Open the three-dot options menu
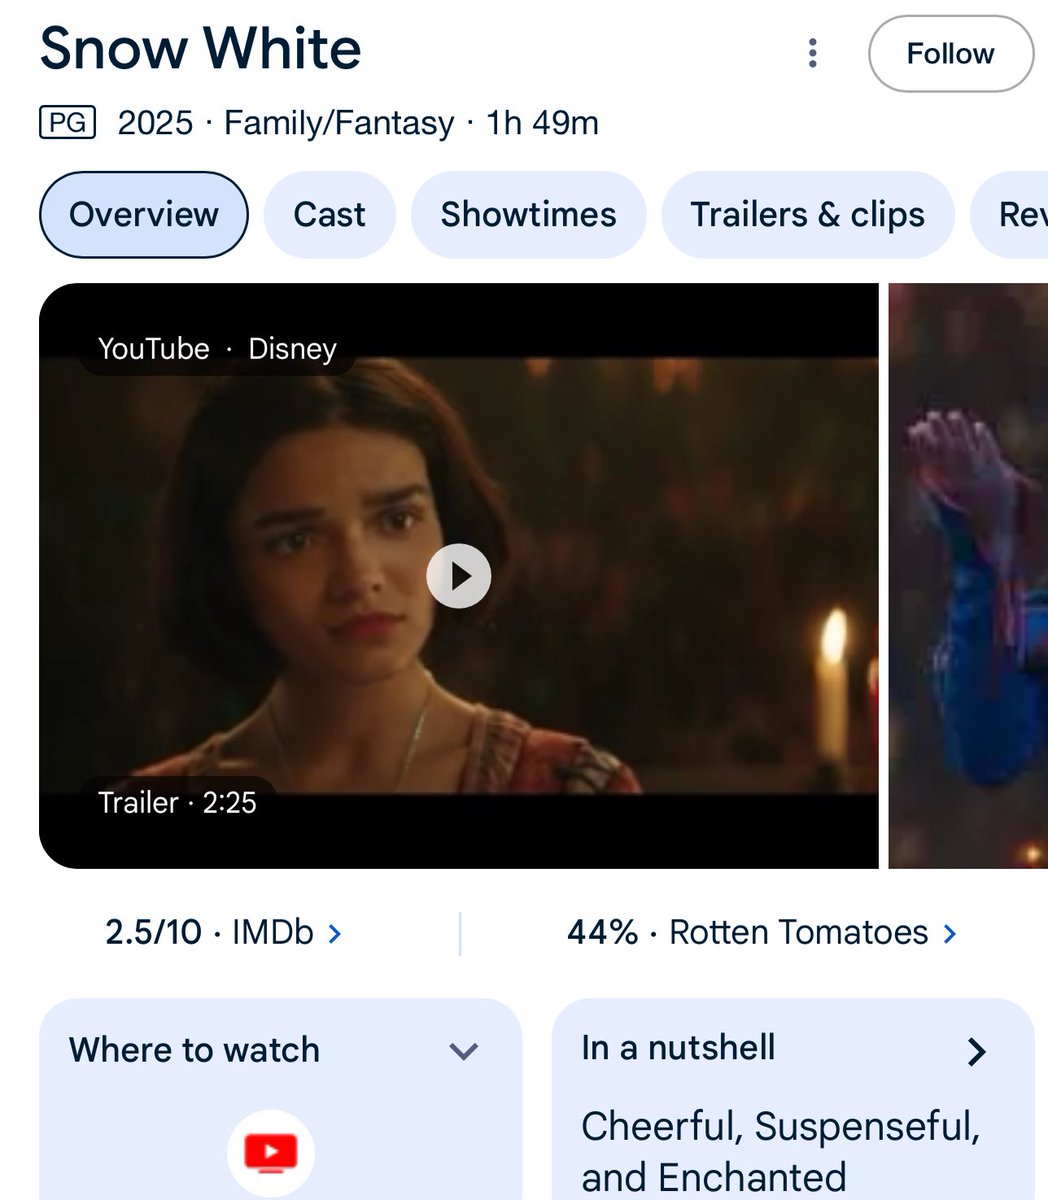 812,54
